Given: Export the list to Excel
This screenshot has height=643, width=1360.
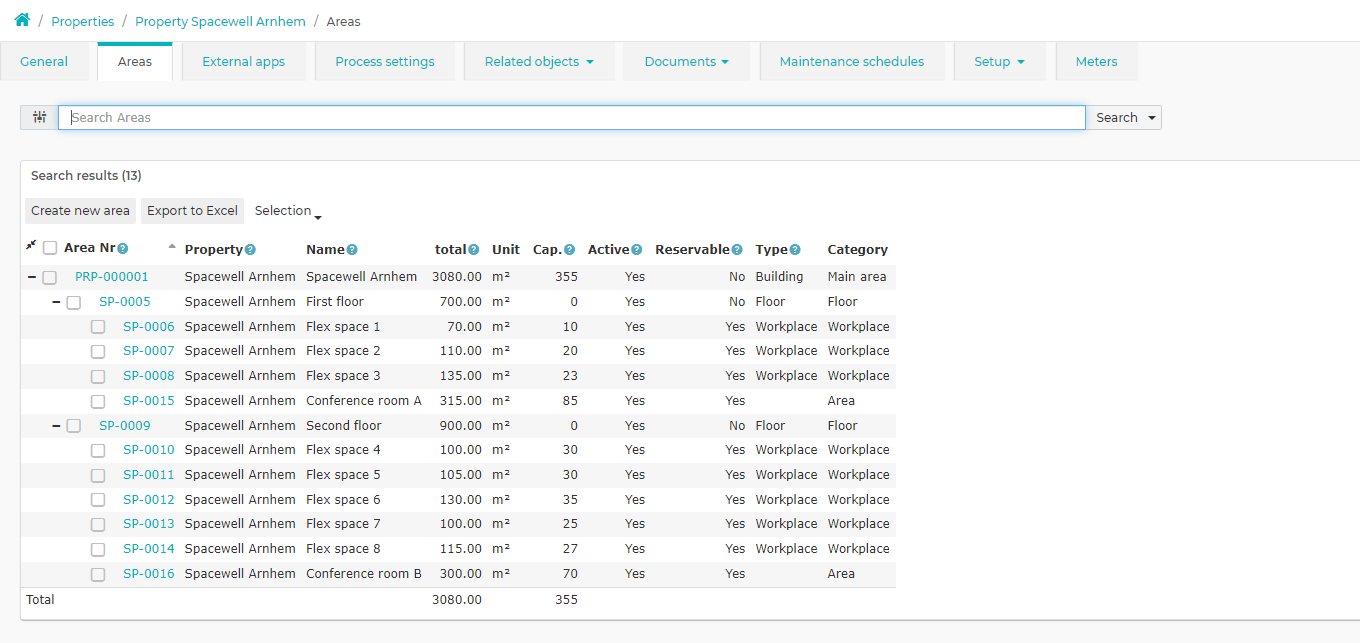Looking at the screenshot, I should point(192,211).
